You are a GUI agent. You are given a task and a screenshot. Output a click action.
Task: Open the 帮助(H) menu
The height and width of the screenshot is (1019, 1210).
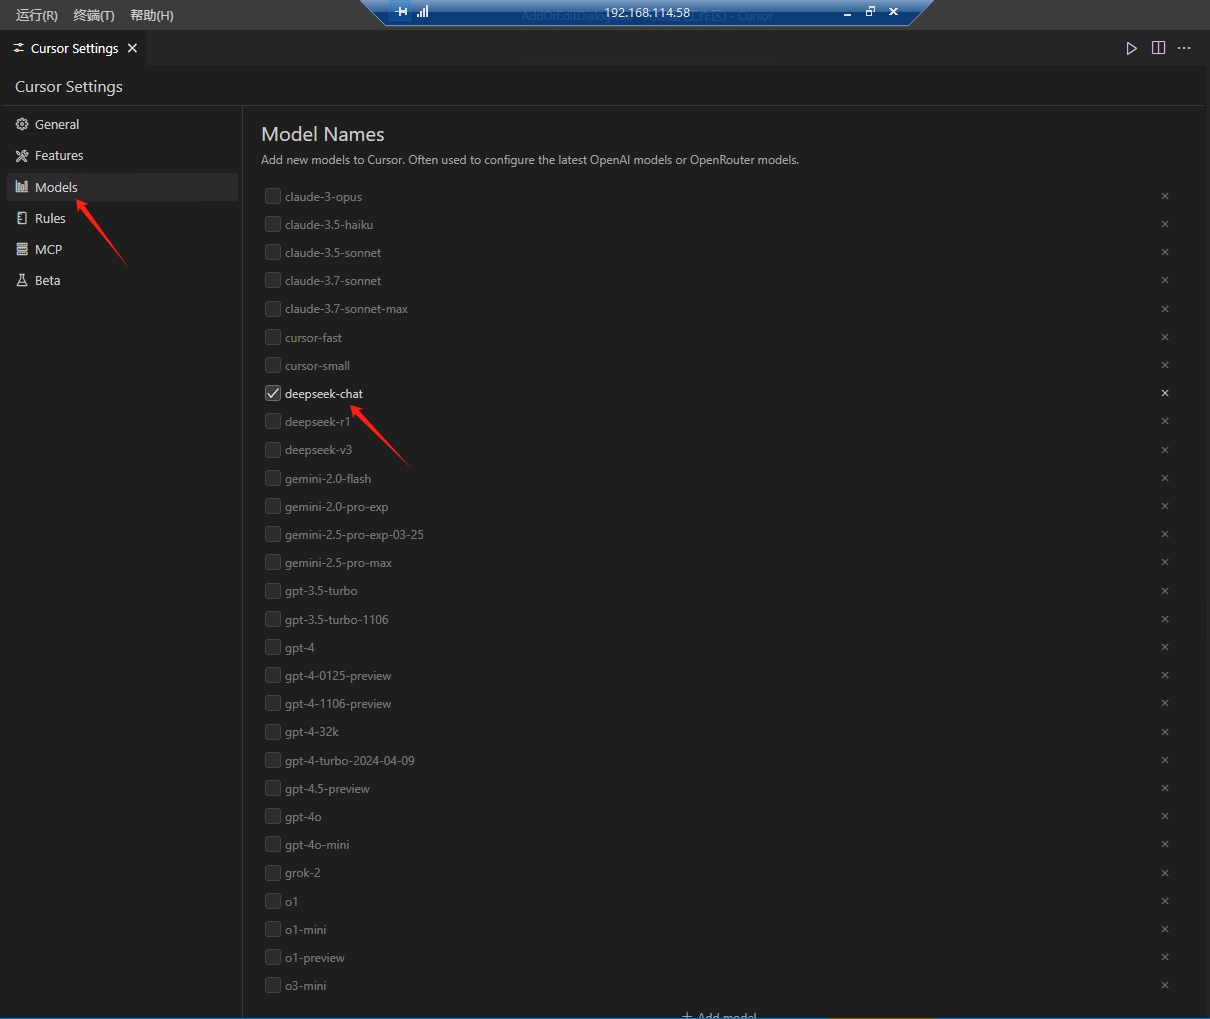(x=152, y=15)
